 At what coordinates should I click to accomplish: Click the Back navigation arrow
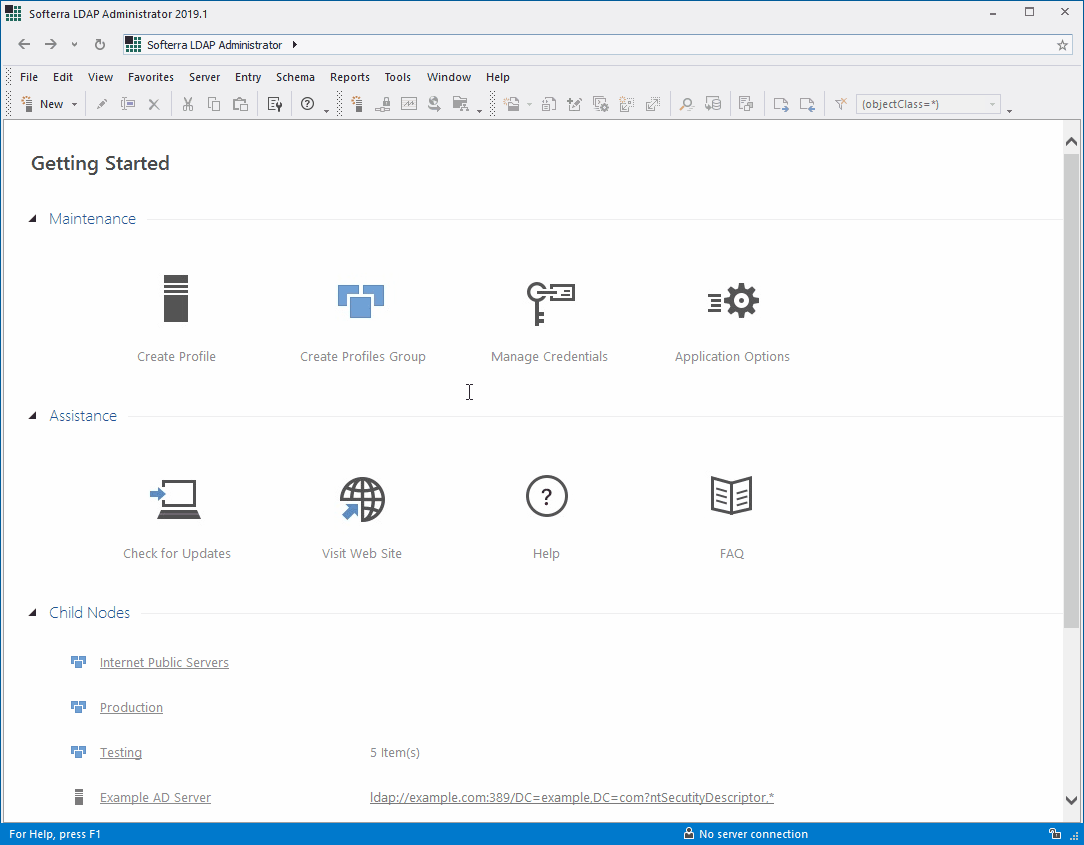[x=24, y=44]
